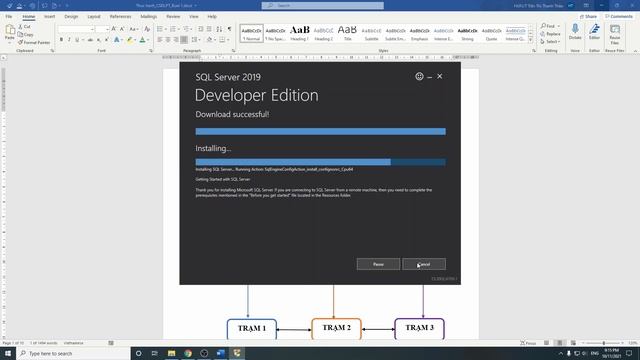Click the Windows Start button
Screen dimensions: 640x360
pos(8,353)
